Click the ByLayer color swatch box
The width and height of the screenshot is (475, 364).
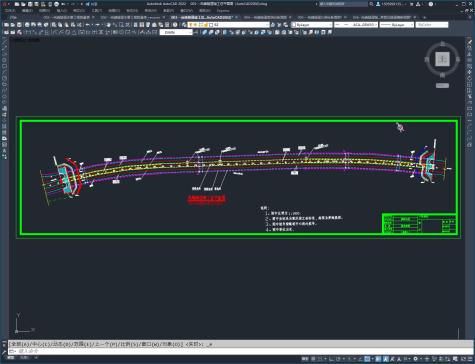pos(293,25)
